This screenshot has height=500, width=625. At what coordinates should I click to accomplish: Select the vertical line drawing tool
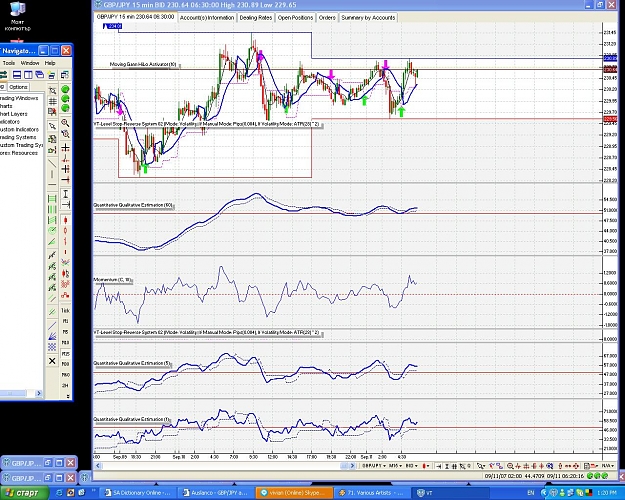tap(52, 174)
